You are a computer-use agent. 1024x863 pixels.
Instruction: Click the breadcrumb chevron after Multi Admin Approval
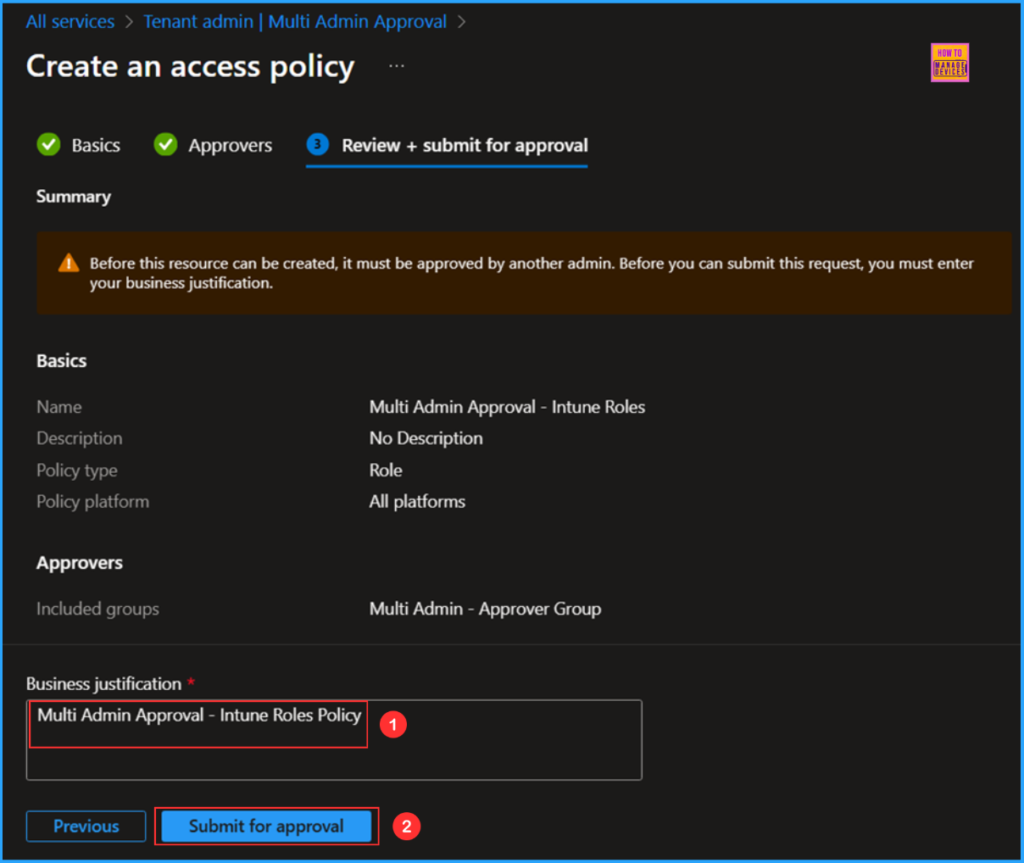[x=461, y=22]
